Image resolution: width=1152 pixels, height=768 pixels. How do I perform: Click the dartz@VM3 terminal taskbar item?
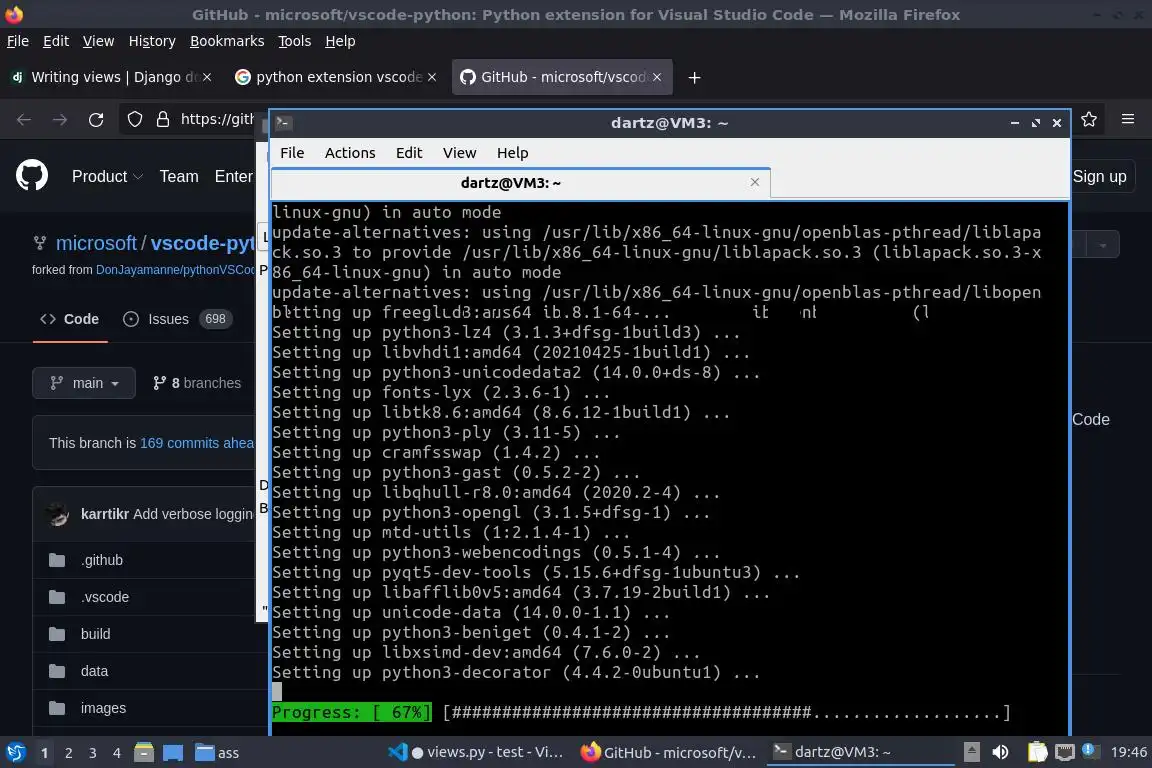[x=860, y=752]
